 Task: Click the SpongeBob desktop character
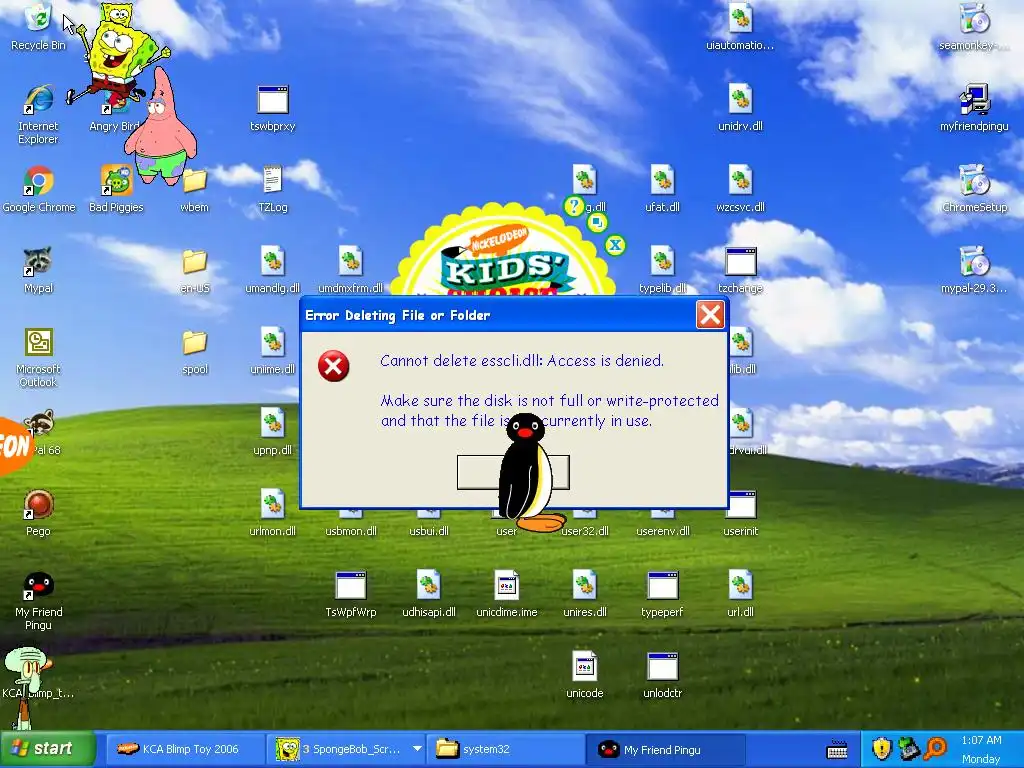pos(118,54)
